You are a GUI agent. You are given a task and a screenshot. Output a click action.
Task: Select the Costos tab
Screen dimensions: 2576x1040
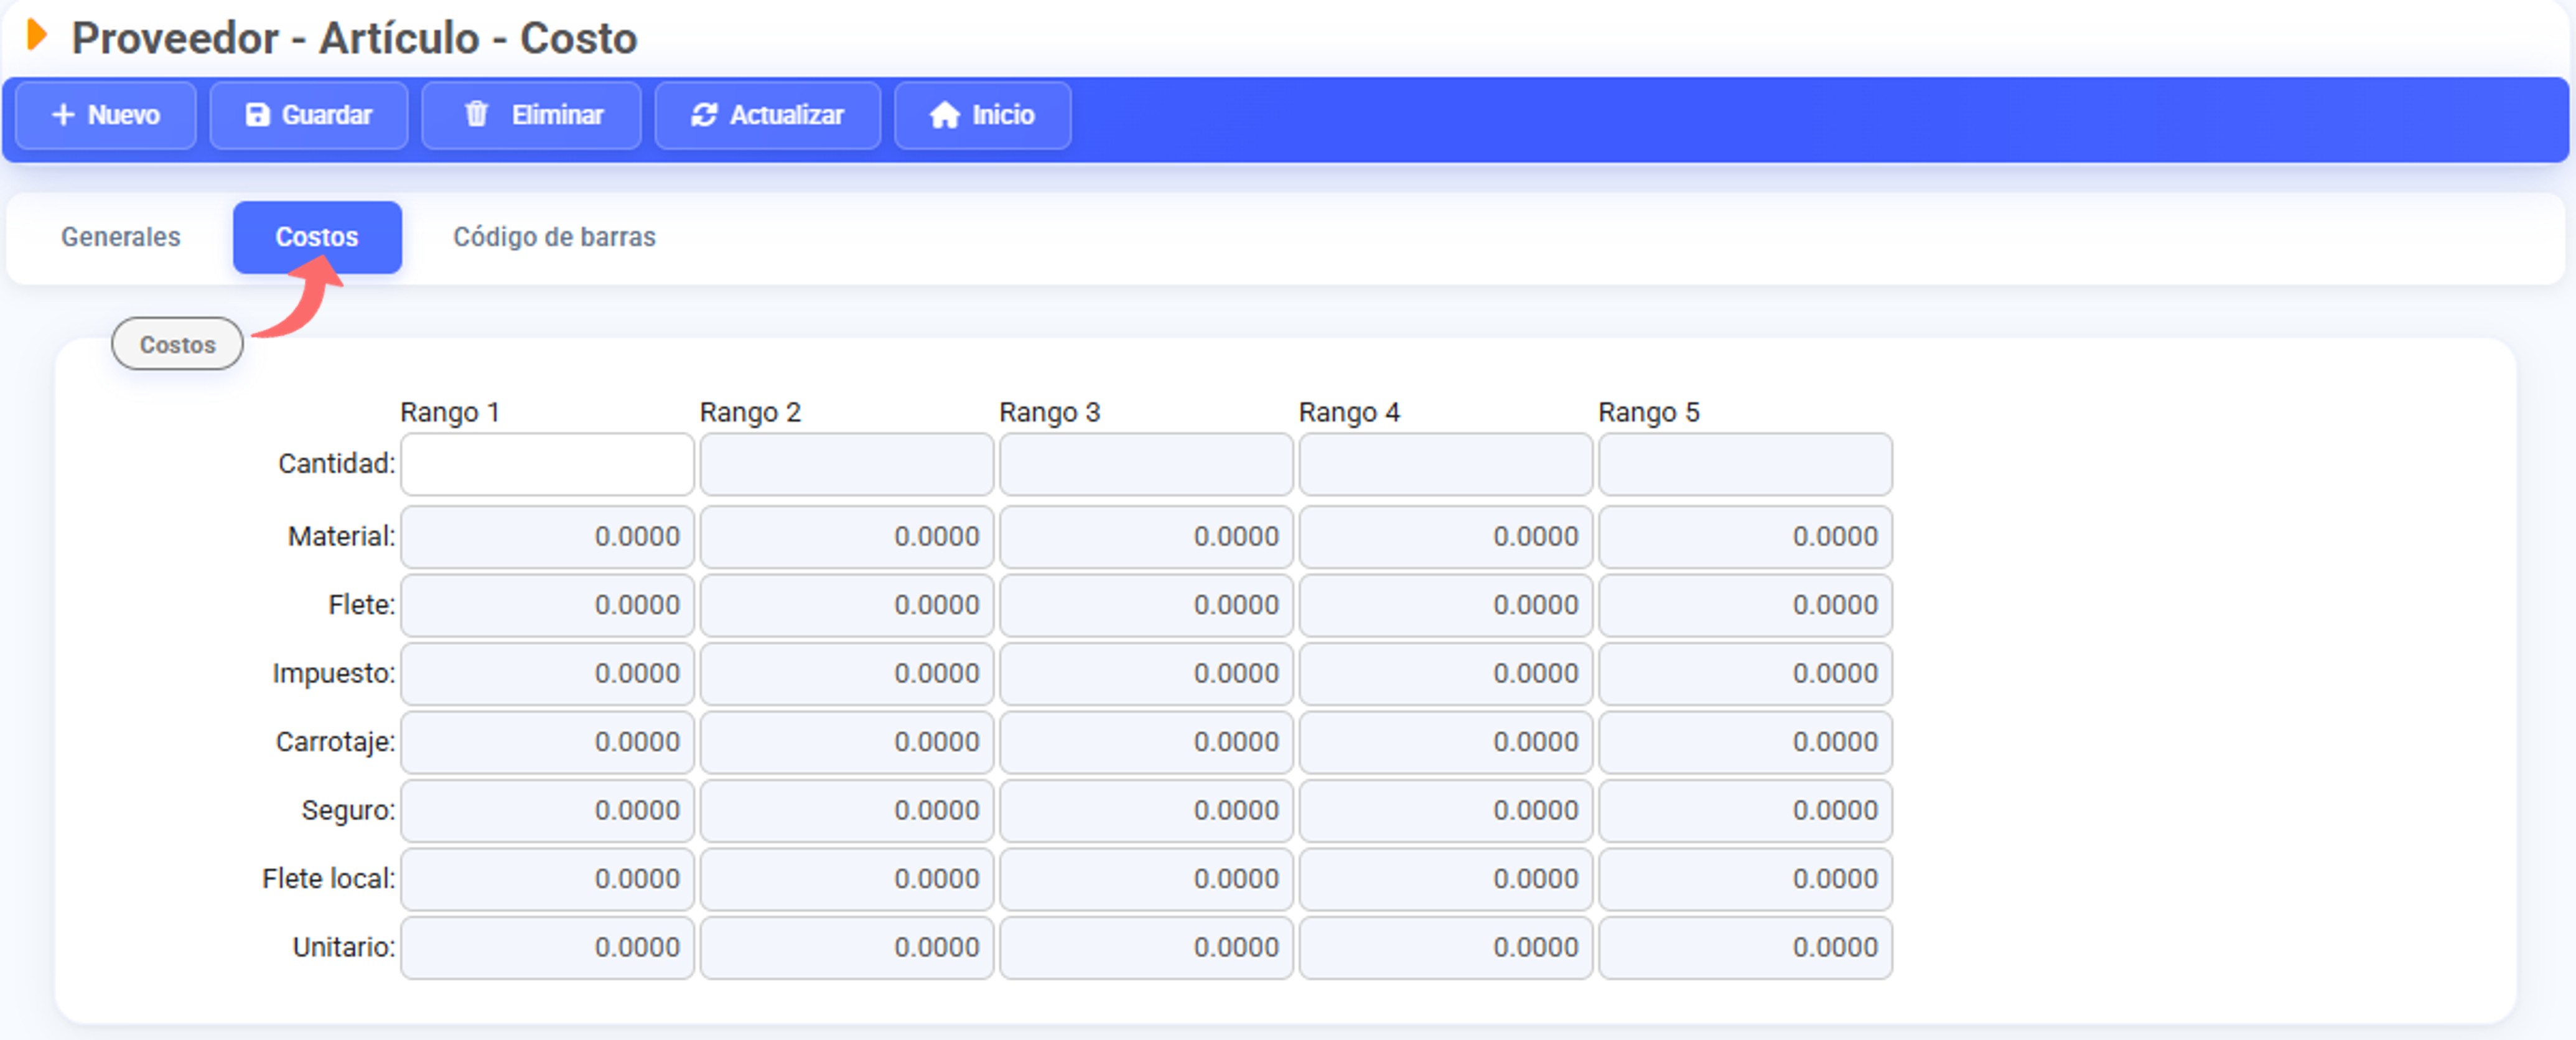click(317, 237)
